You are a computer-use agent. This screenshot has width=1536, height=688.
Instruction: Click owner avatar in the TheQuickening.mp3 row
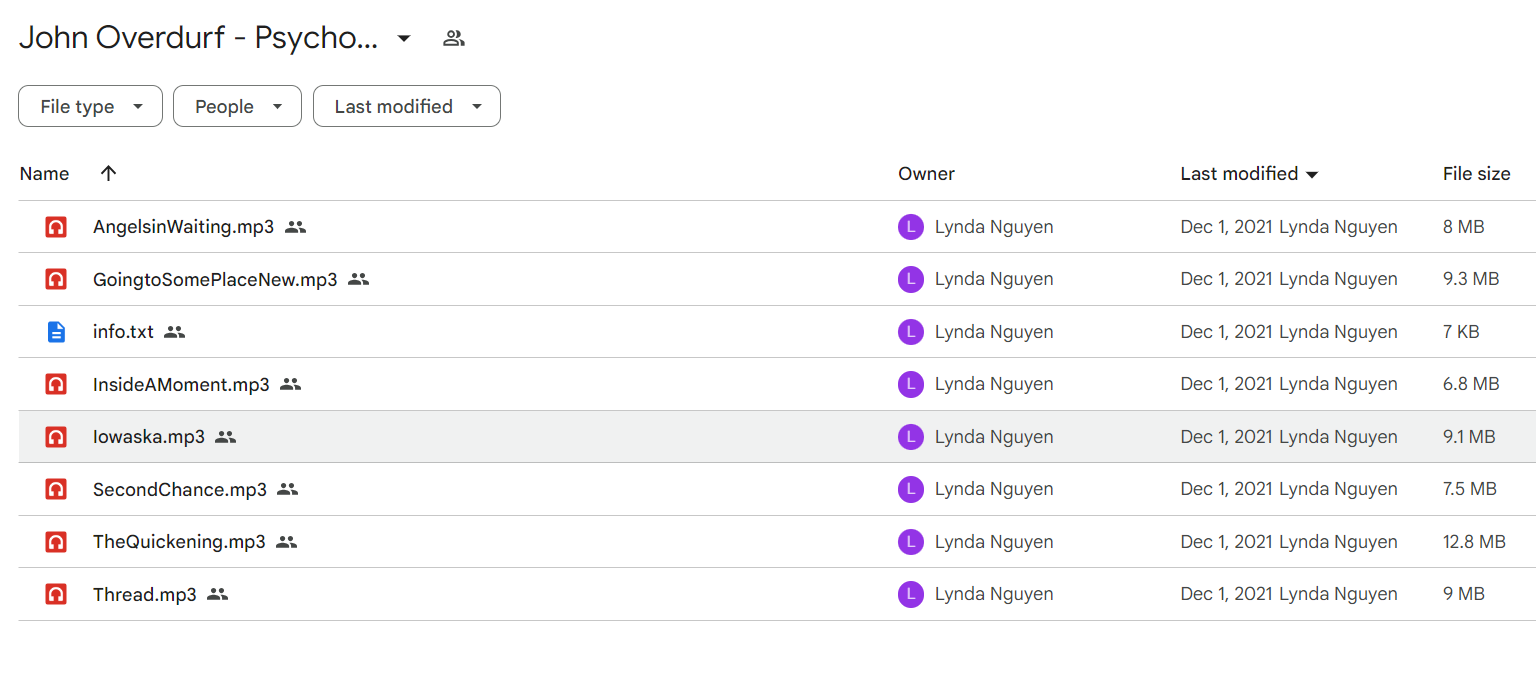[910, 542]
